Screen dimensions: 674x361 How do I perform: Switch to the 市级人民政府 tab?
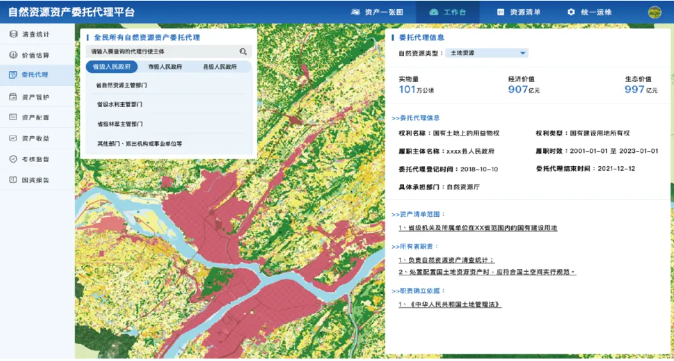165,67
